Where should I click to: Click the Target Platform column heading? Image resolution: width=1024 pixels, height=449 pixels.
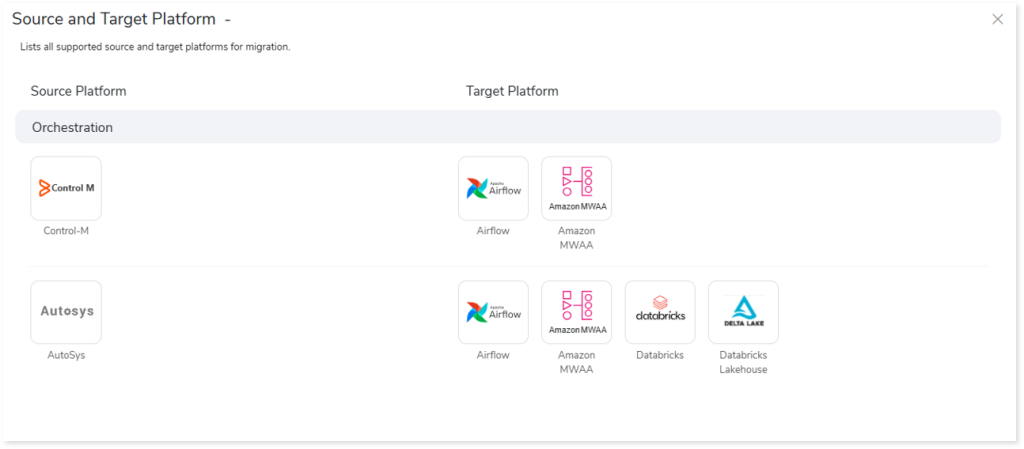pyautogui.click(x=512, y=91)
